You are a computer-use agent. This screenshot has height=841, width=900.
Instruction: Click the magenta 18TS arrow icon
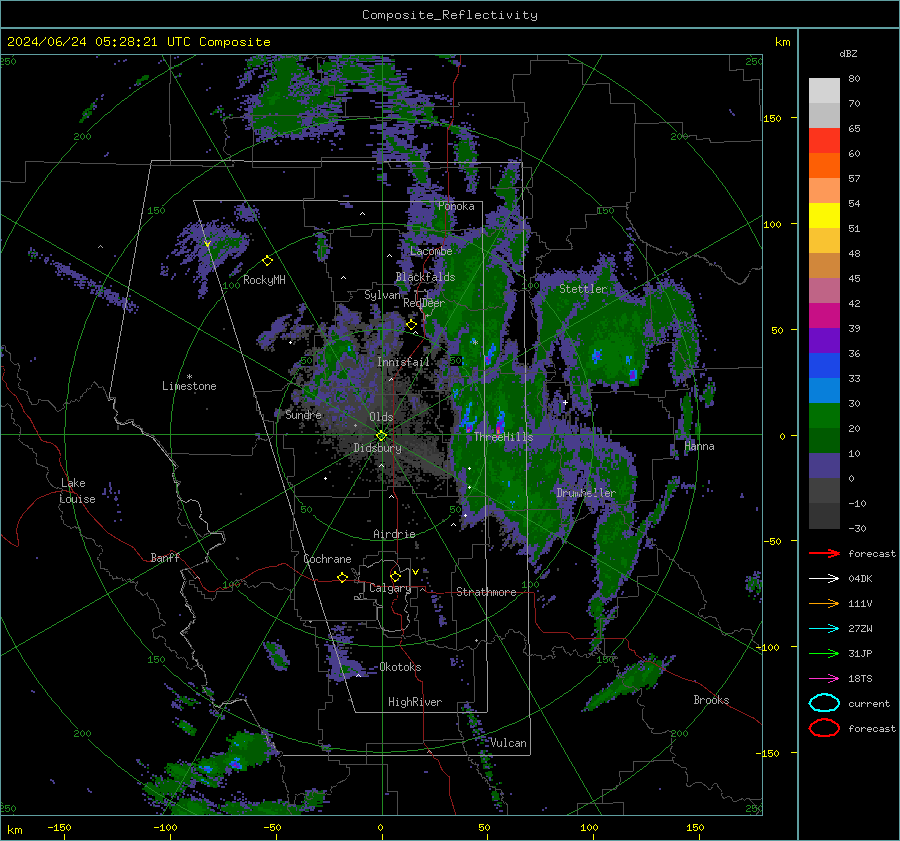coord(824,679)
